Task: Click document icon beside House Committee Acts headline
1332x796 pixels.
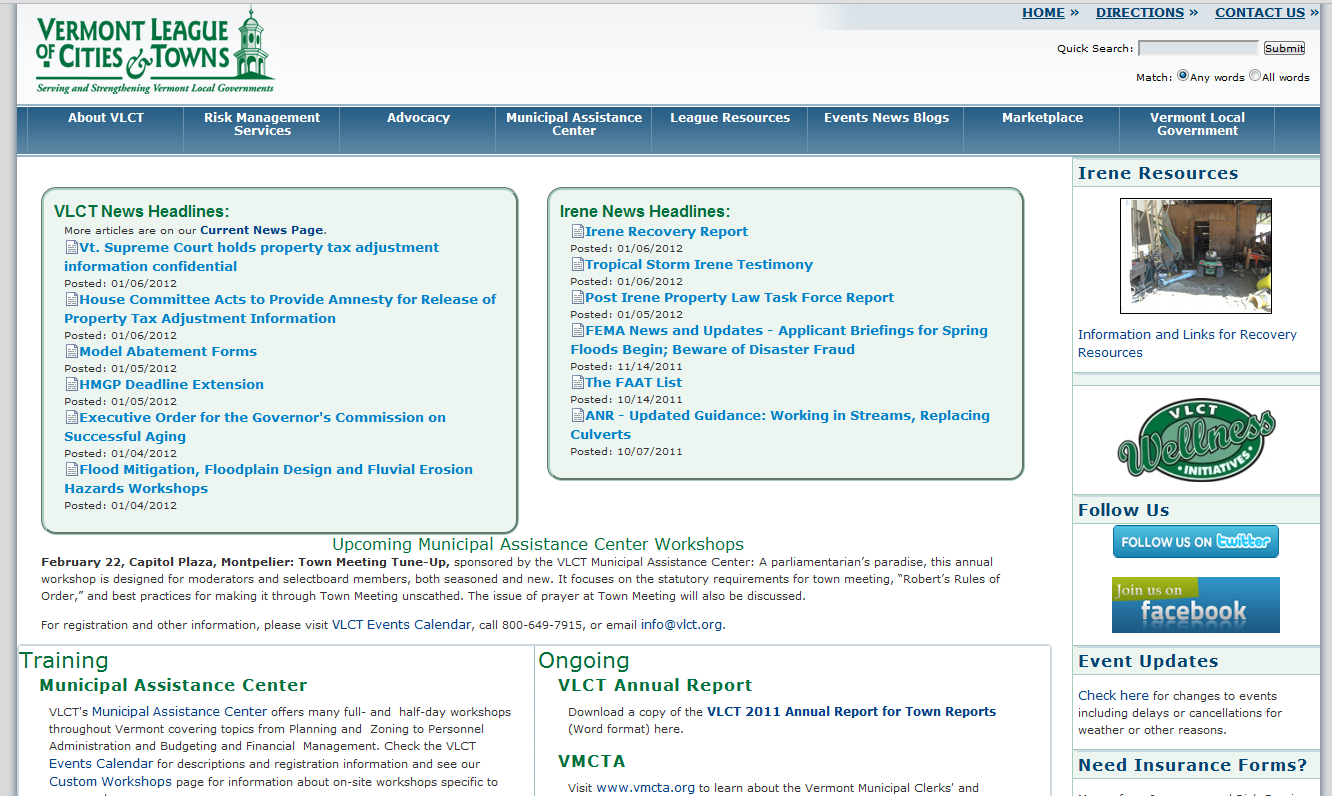Action: tap(71, 299)
